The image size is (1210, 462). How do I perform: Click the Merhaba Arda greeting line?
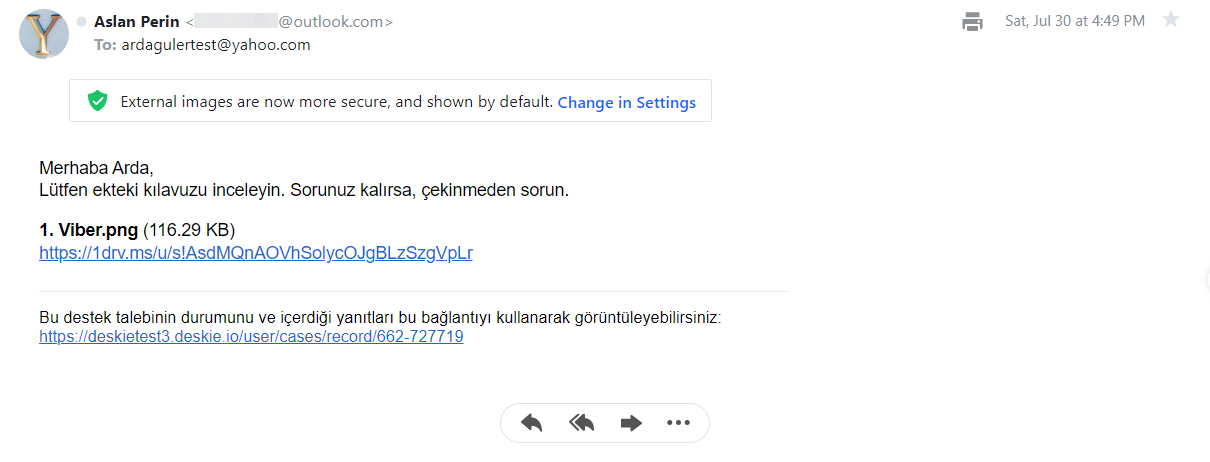coord(97,168)
